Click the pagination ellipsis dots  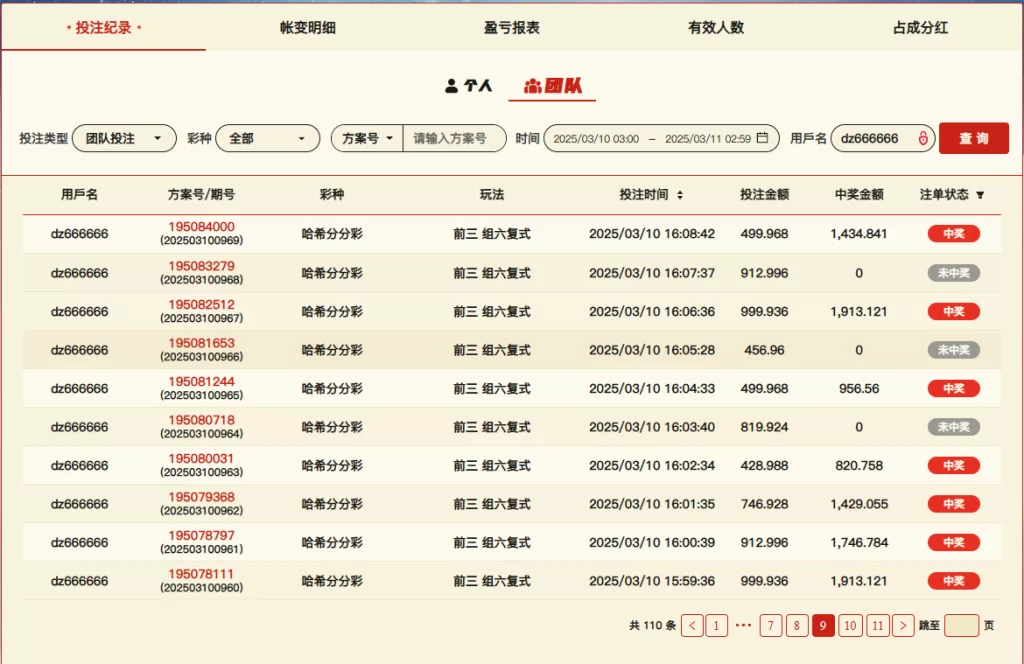[x=743, y=625]
